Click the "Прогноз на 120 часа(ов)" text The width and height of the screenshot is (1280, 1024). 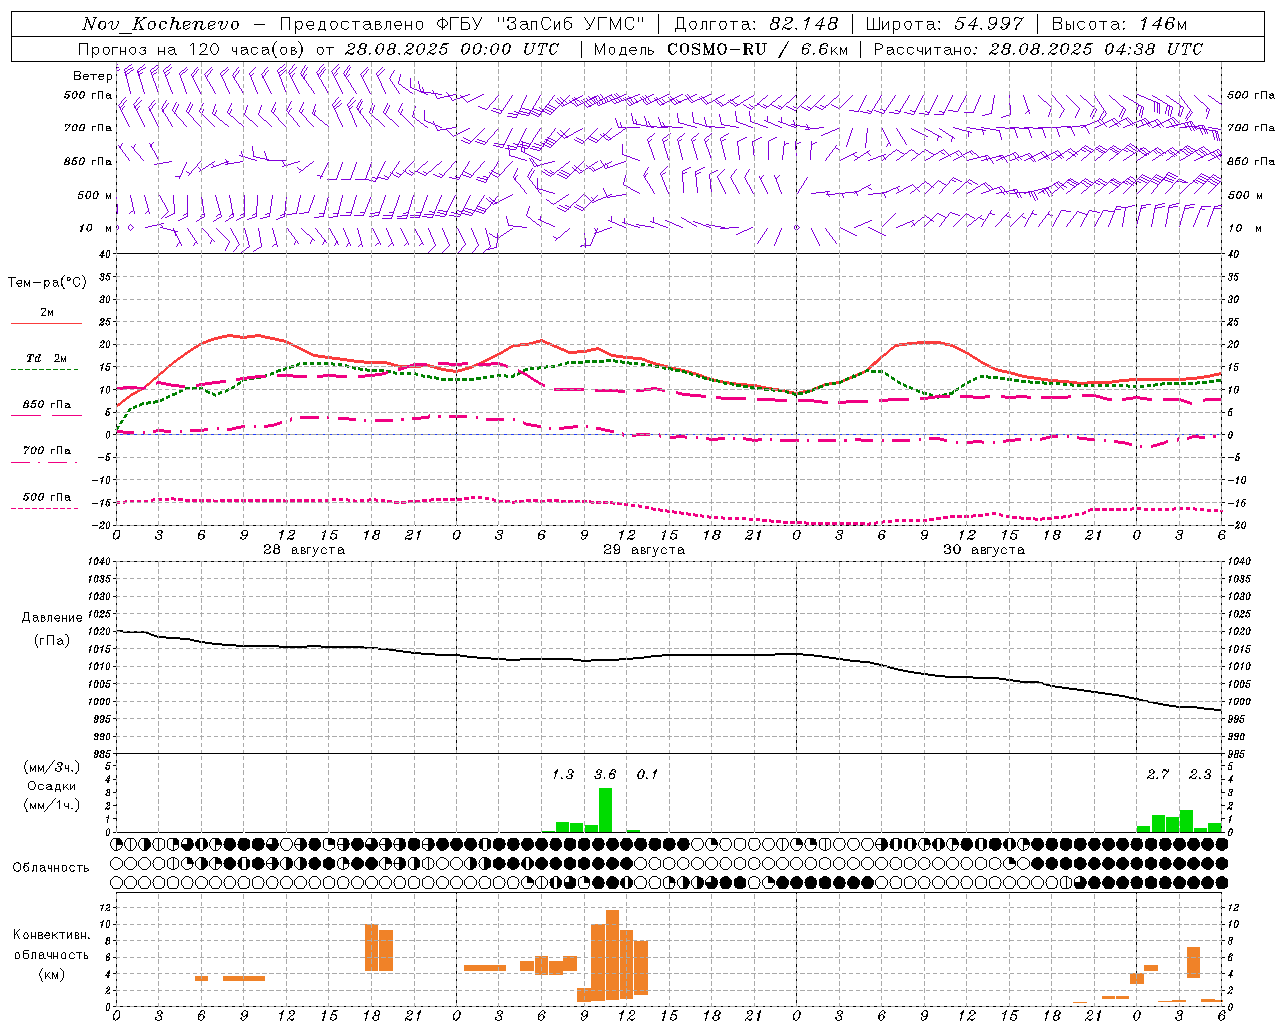click(192, 49)
